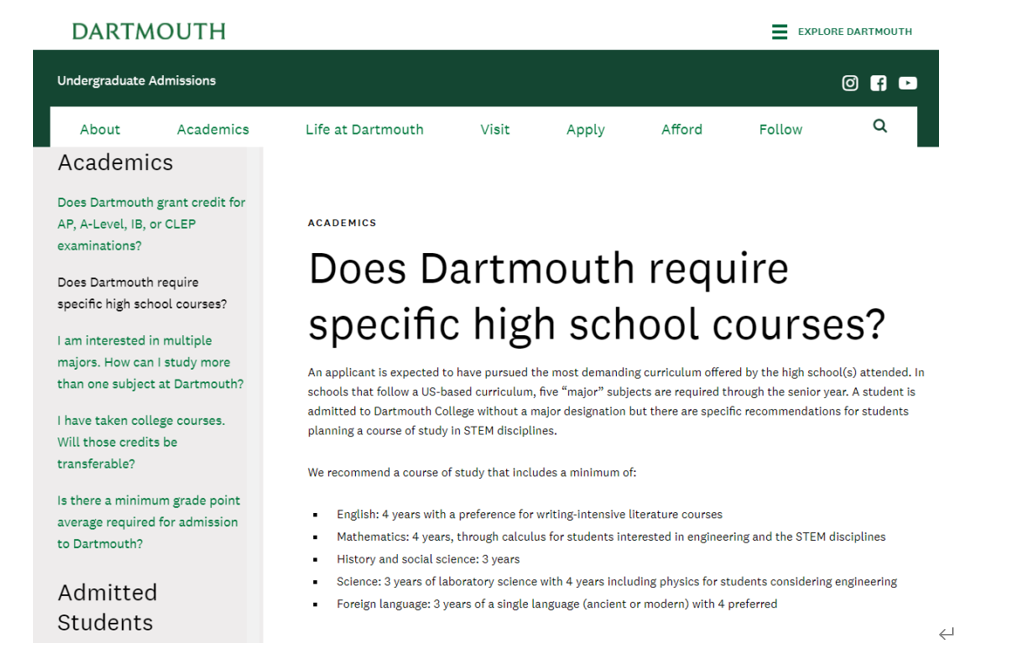
Task: Select the Apply navigation item
Action: pos(585,129)
